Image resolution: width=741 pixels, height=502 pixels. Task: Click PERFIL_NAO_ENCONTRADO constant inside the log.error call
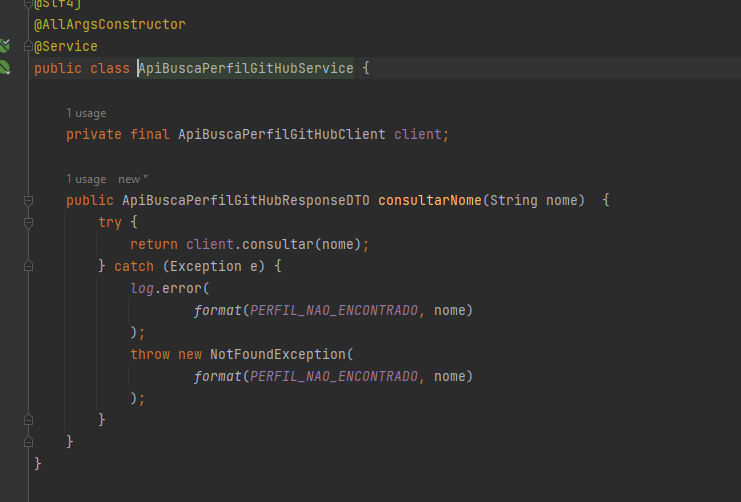point(334,311)
